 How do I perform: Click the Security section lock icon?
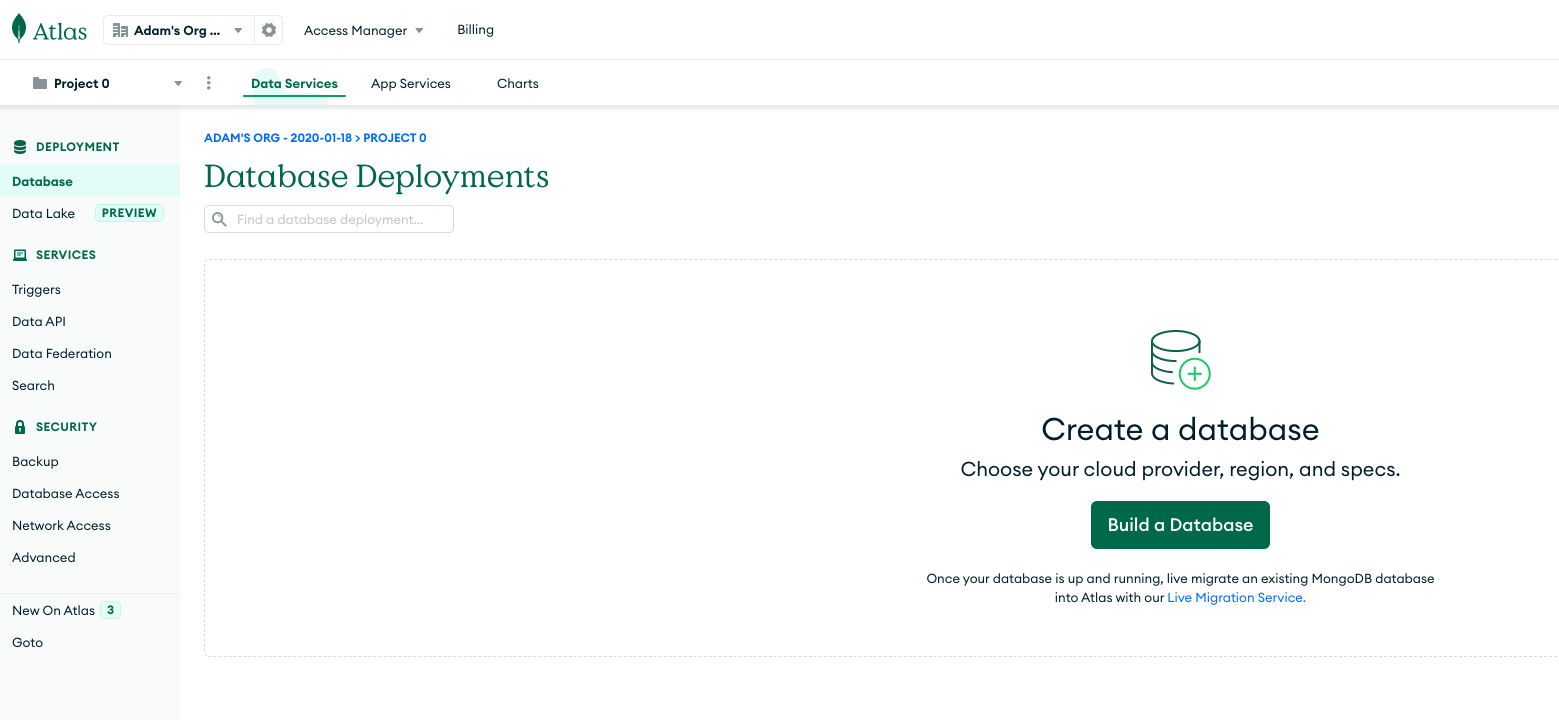click(20, 427)
